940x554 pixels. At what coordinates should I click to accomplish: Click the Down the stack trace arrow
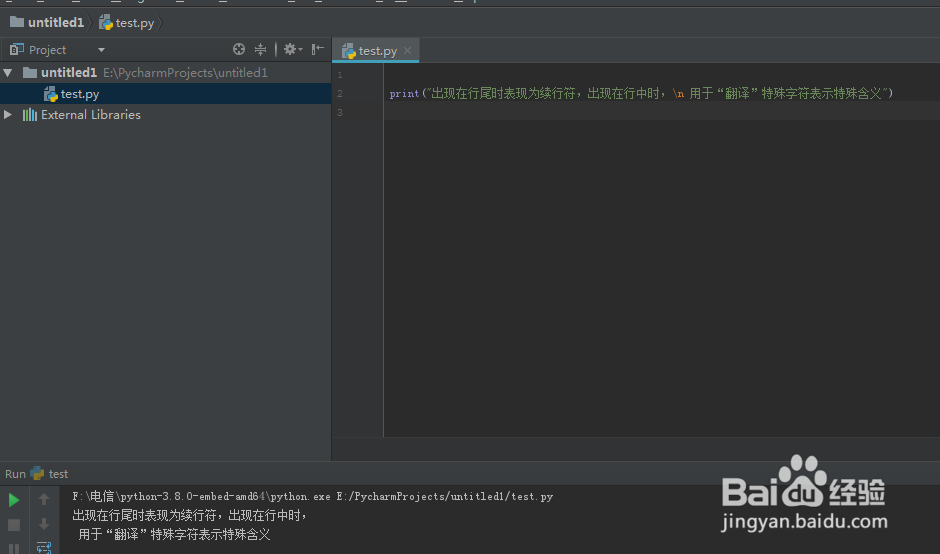pos(44,525)
